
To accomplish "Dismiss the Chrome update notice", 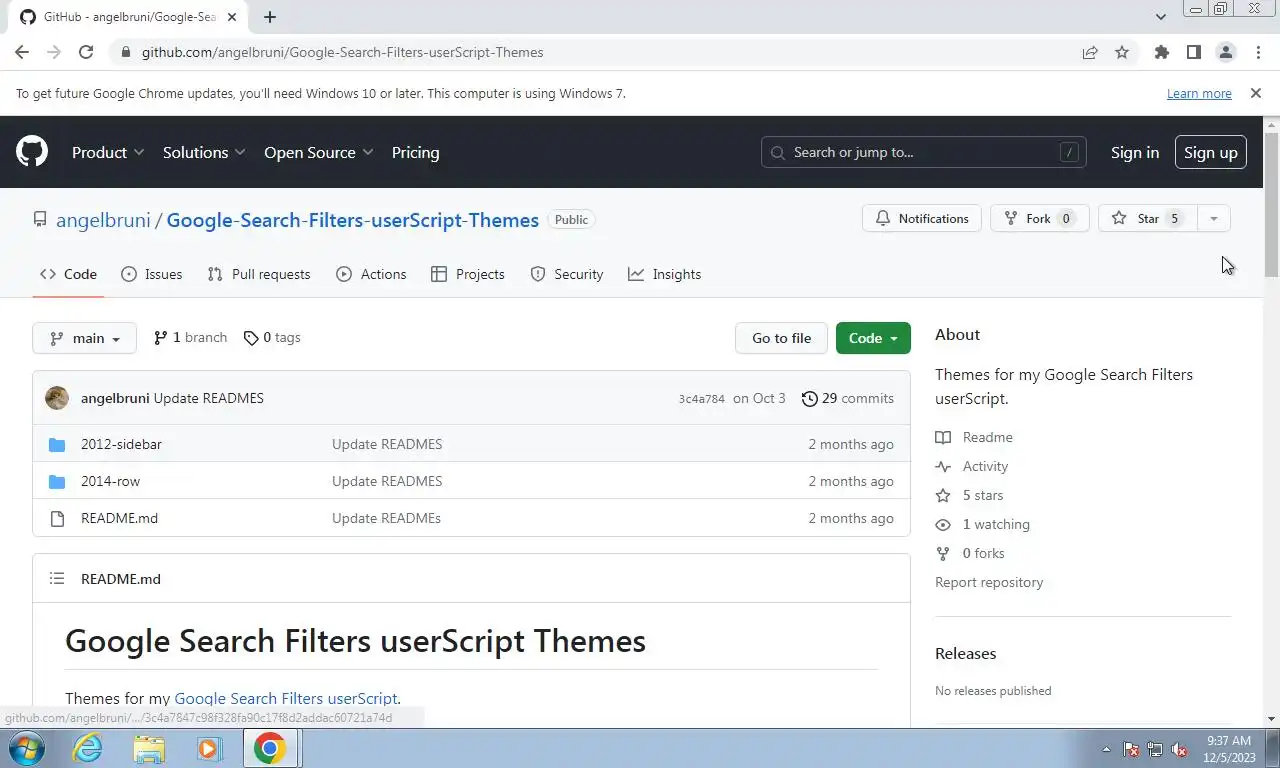I will tap(1255, 93).
